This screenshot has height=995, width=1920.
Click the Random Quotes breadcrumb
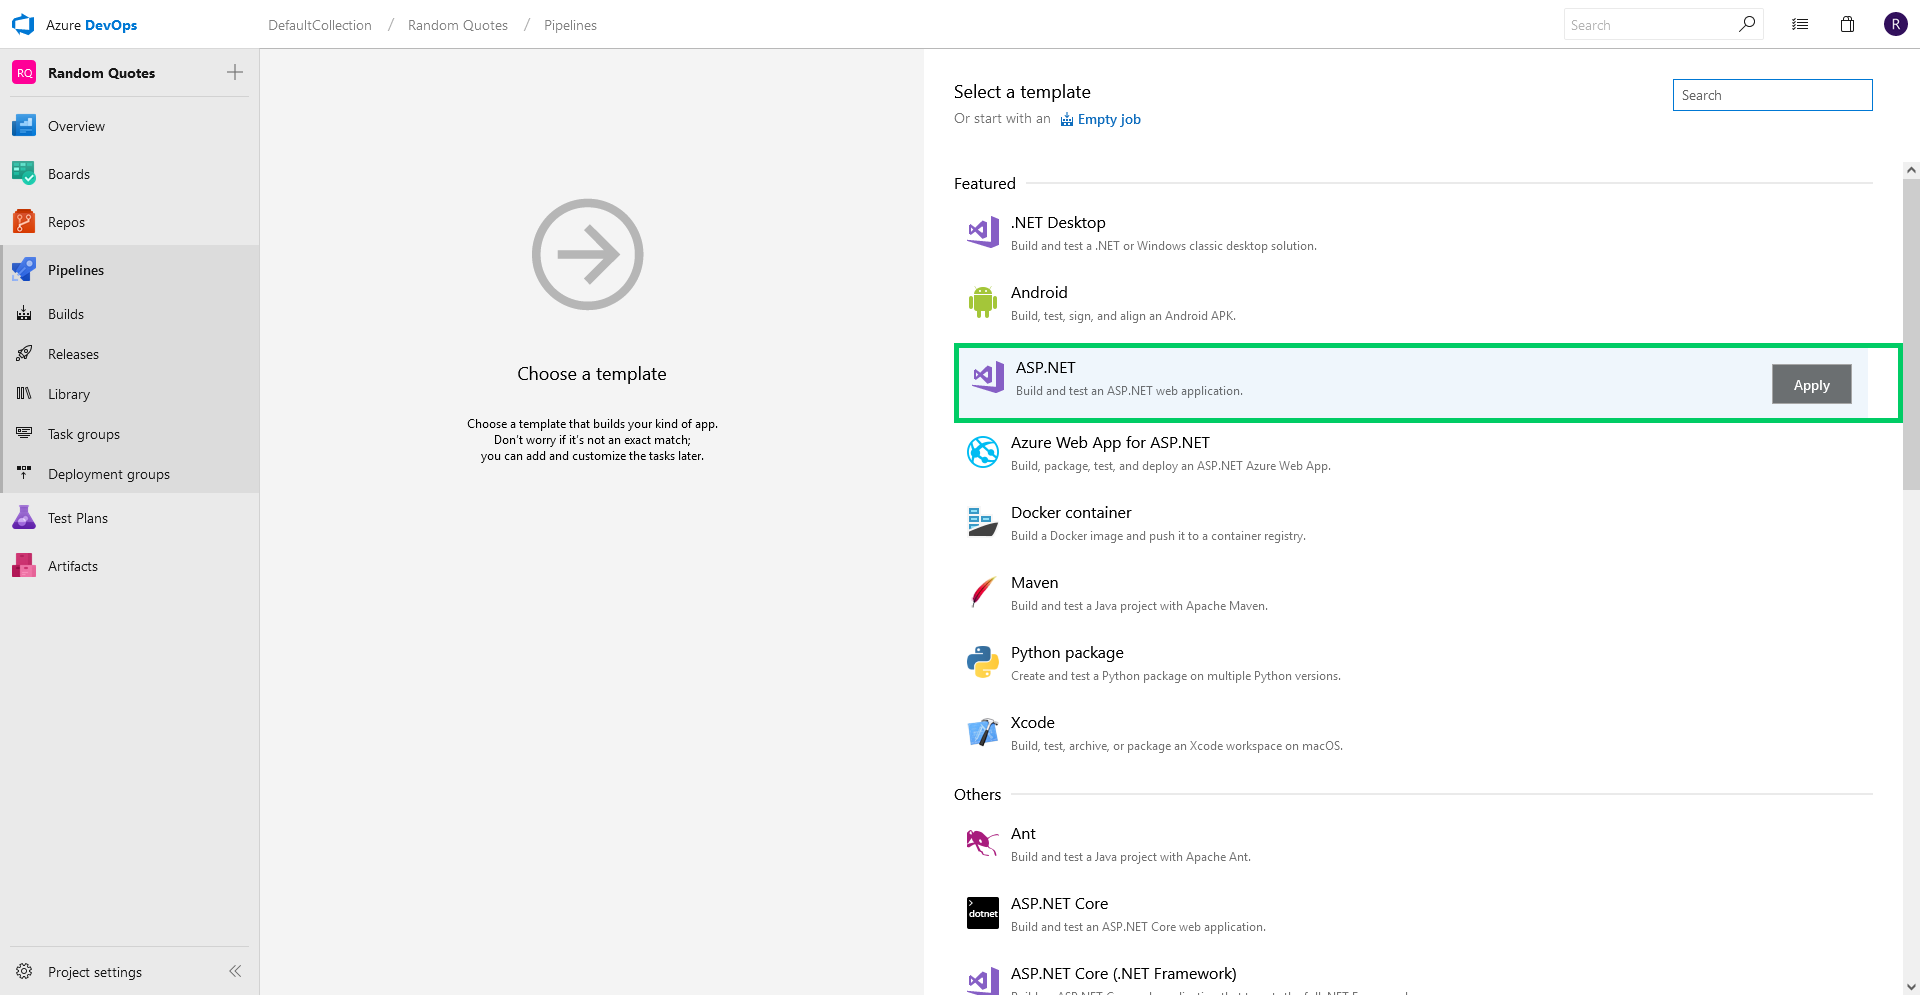[458, 25]
